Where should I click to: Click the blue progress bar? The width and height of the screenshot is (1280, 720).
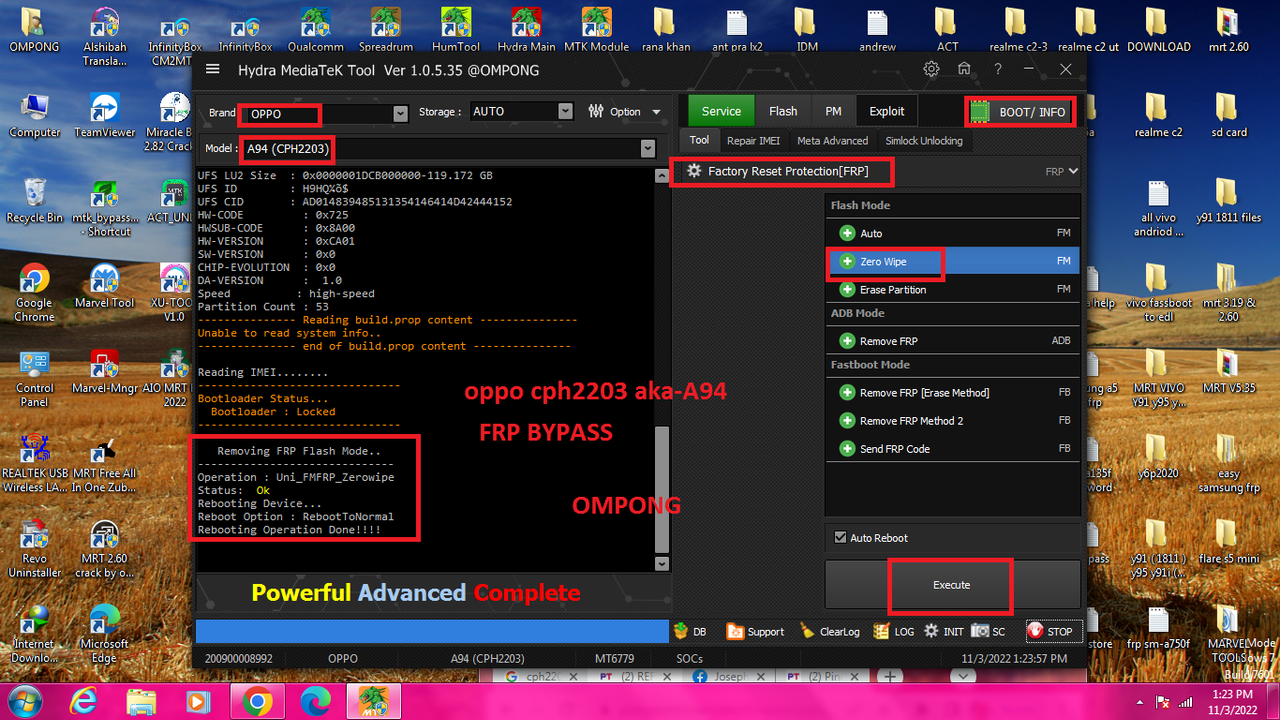431,631
